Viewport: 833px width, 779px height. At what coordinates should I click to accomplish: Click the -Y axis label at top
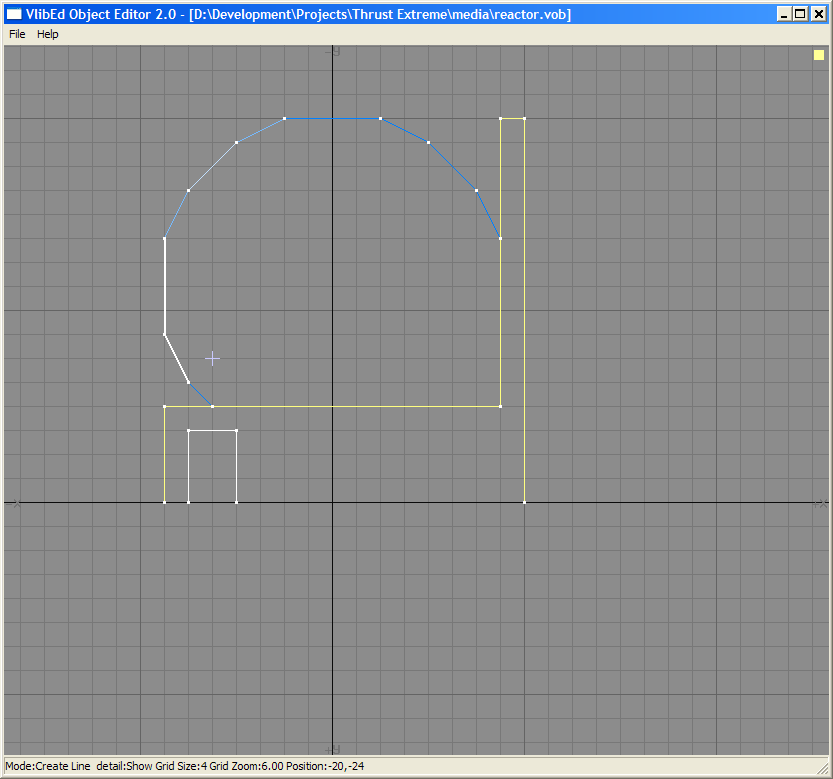click(334, 50)
